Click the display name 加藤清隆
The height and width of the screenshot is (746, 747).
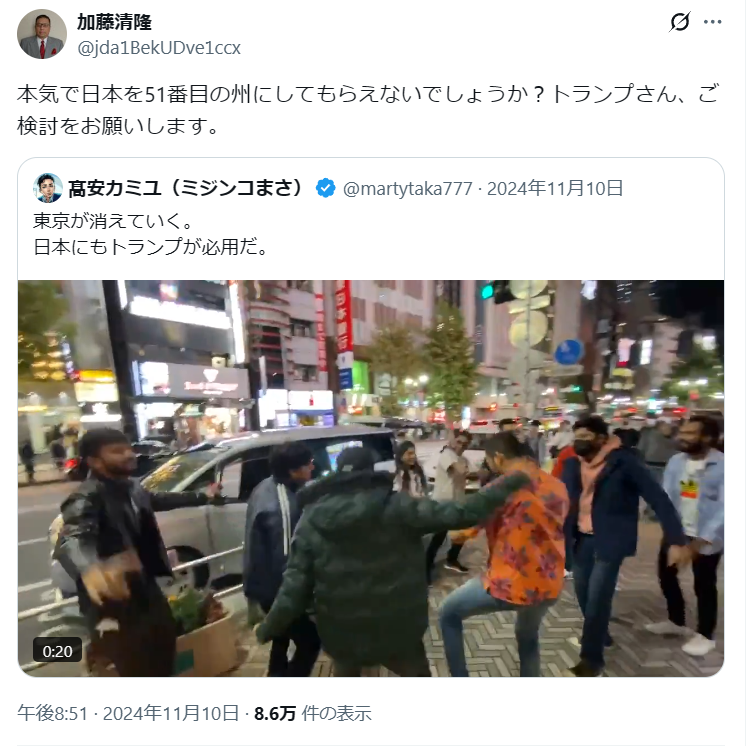tap(114, 22)
